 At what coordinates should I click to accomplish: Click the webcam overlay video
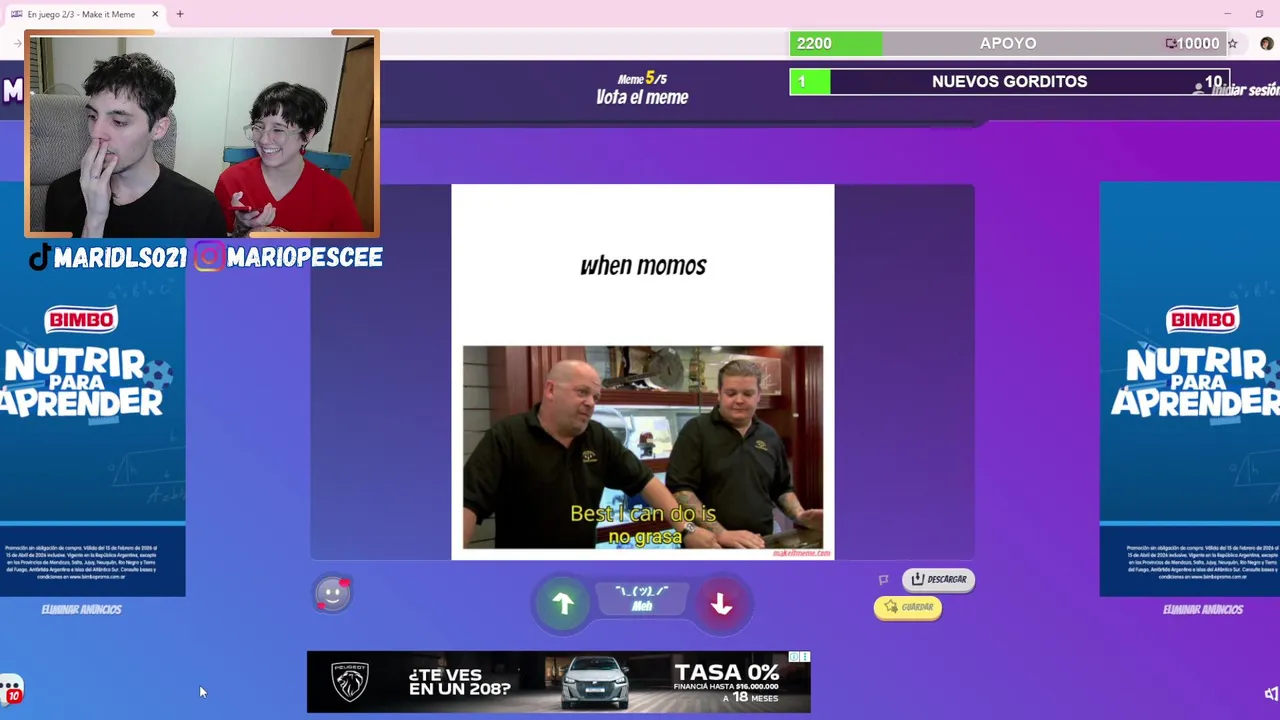coord(202,134)
